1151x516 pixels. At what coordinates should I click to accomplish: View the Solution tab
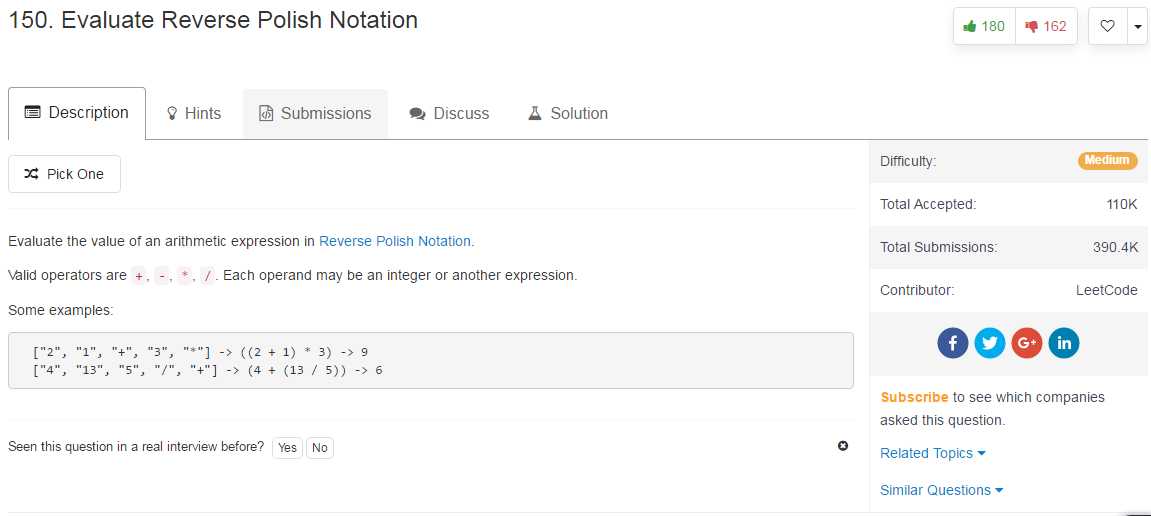coord(568,114)
